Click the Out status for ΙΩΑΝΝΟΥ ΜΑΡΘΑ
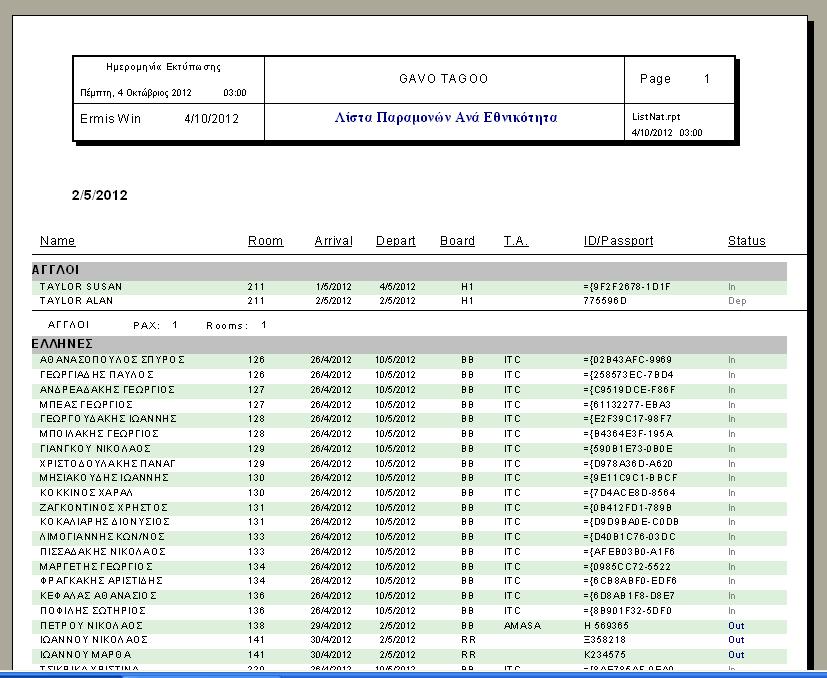Viewport: 827px width, 678px height. point(736,655)
